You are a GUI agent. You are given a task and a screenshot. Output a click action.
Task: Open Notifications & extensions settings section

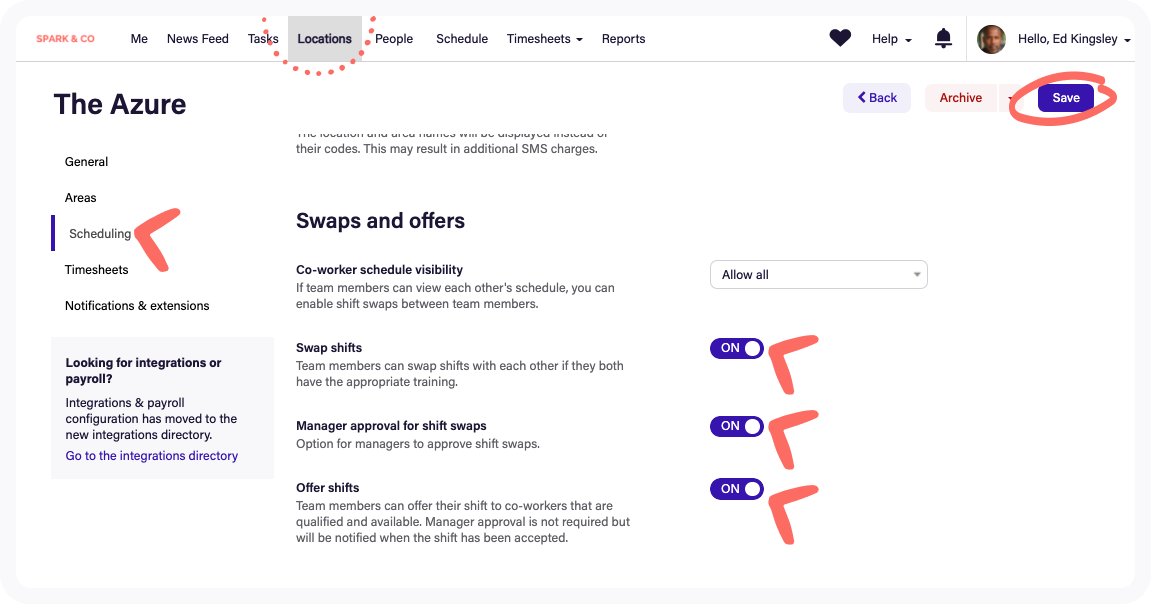[x=137, y=306]
